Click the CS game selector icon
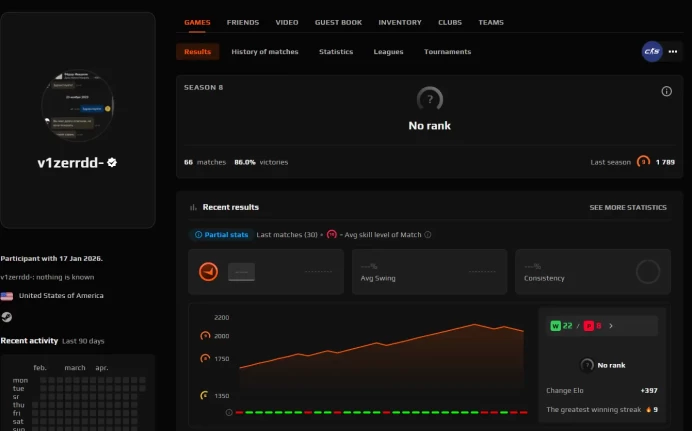 pyautogui.click(x=652, y=52)
